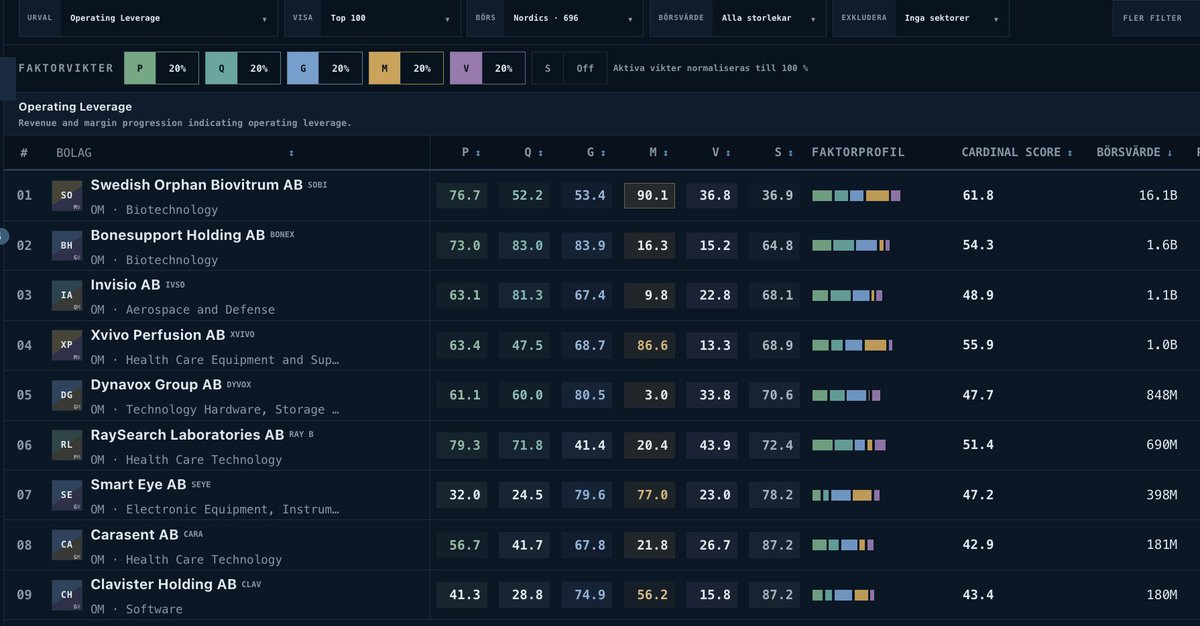Click the M score 86.6 for Xvivo Perfusion

pyautogui.click(x=650, y=345)
